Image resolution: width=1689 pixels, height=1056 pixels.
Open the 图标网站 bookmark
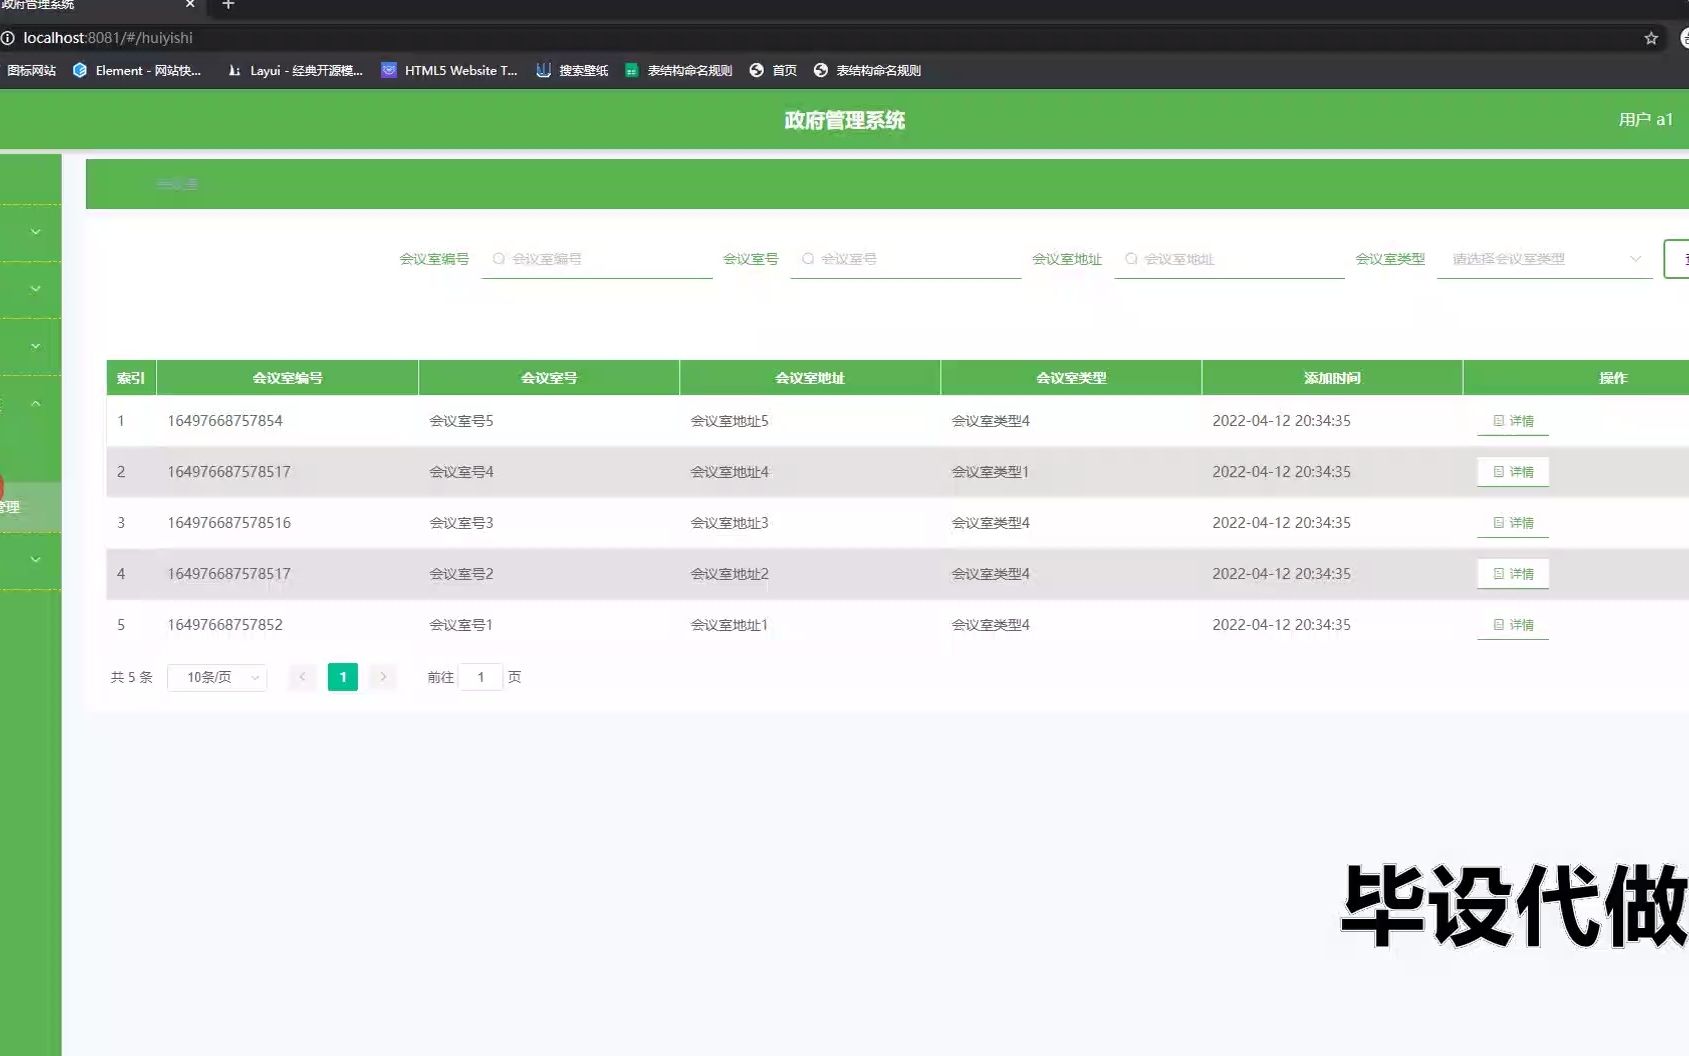pyautogui.click(x=31, y=70)
